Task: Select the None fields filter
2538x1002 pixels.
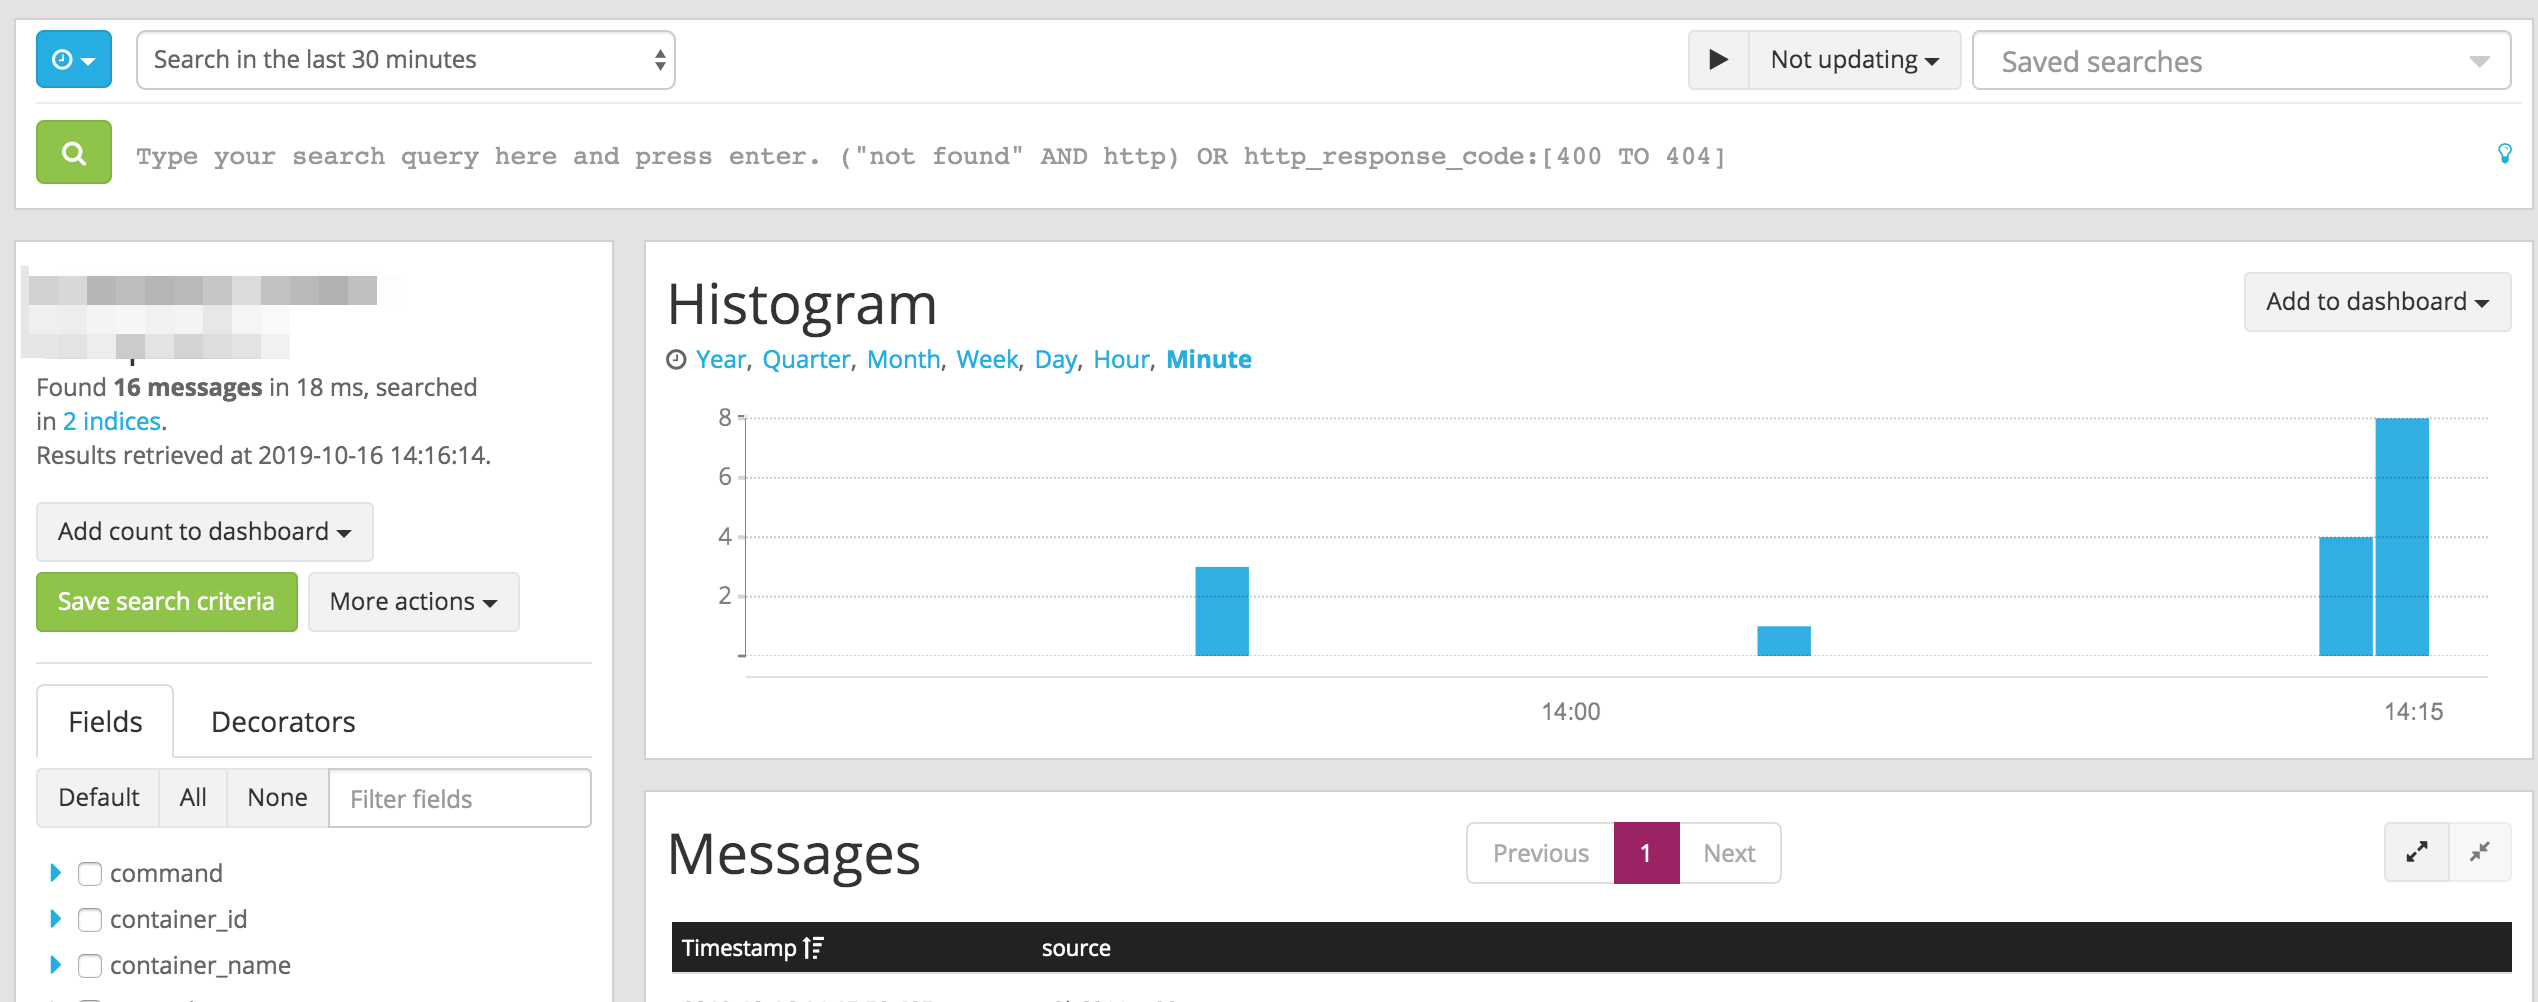Action: (x=277, y=798)
